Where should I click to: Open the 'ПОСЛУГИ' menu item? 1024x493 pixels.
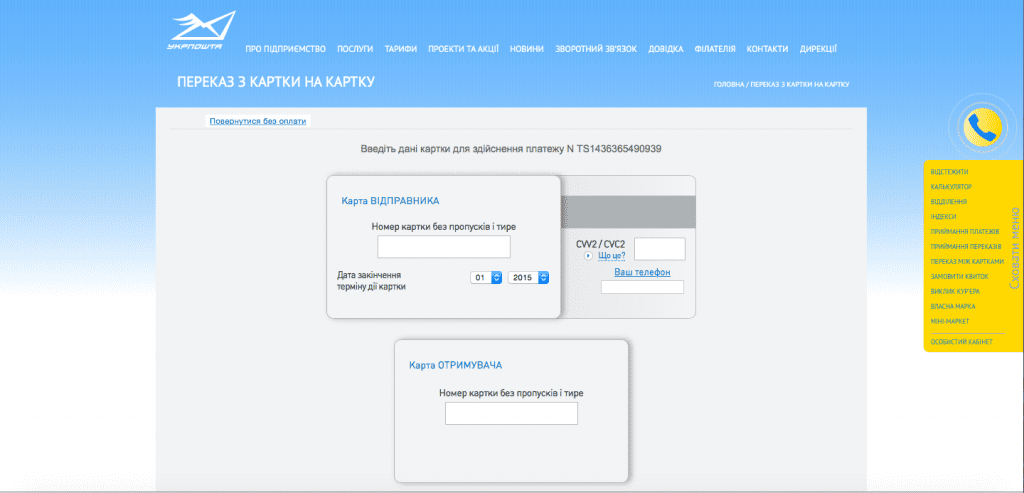pos(355,49)
